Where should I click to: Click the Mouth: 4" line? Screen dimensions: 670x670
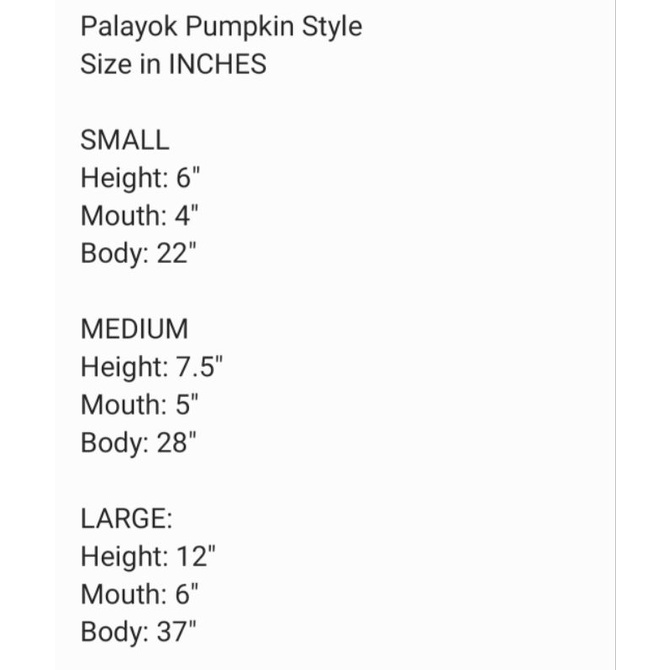140,216
